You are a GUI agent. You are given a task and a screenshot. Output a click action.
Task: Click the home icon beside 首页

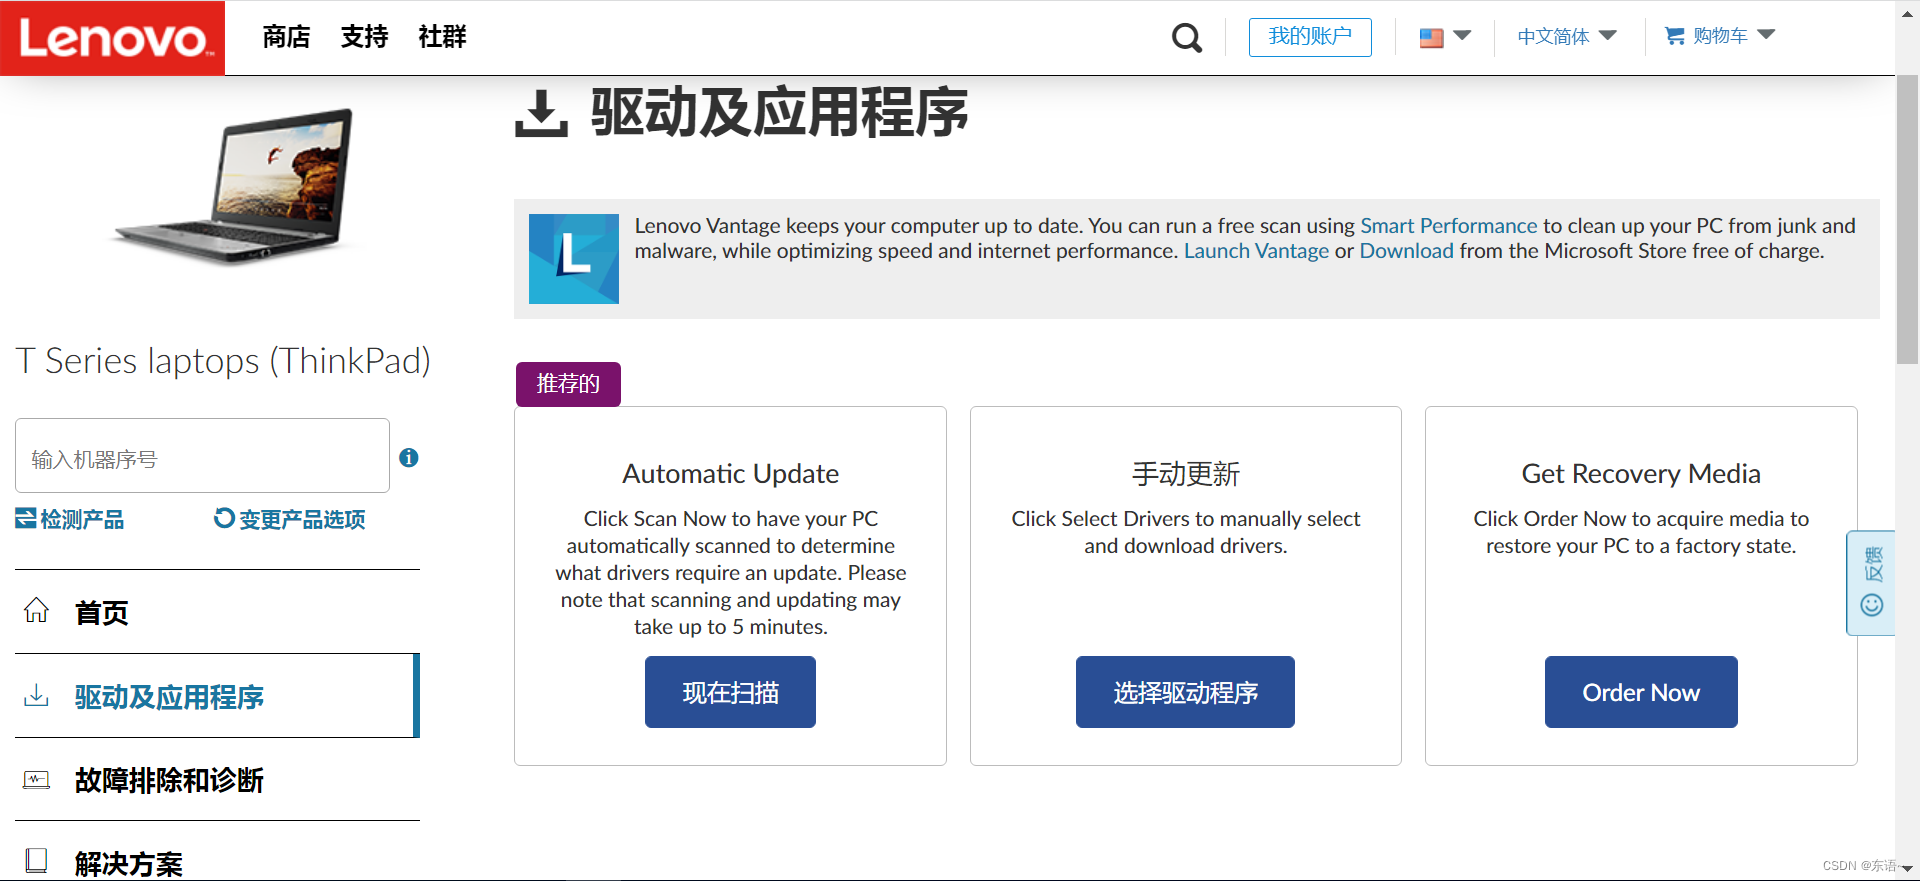coord(36,610)
